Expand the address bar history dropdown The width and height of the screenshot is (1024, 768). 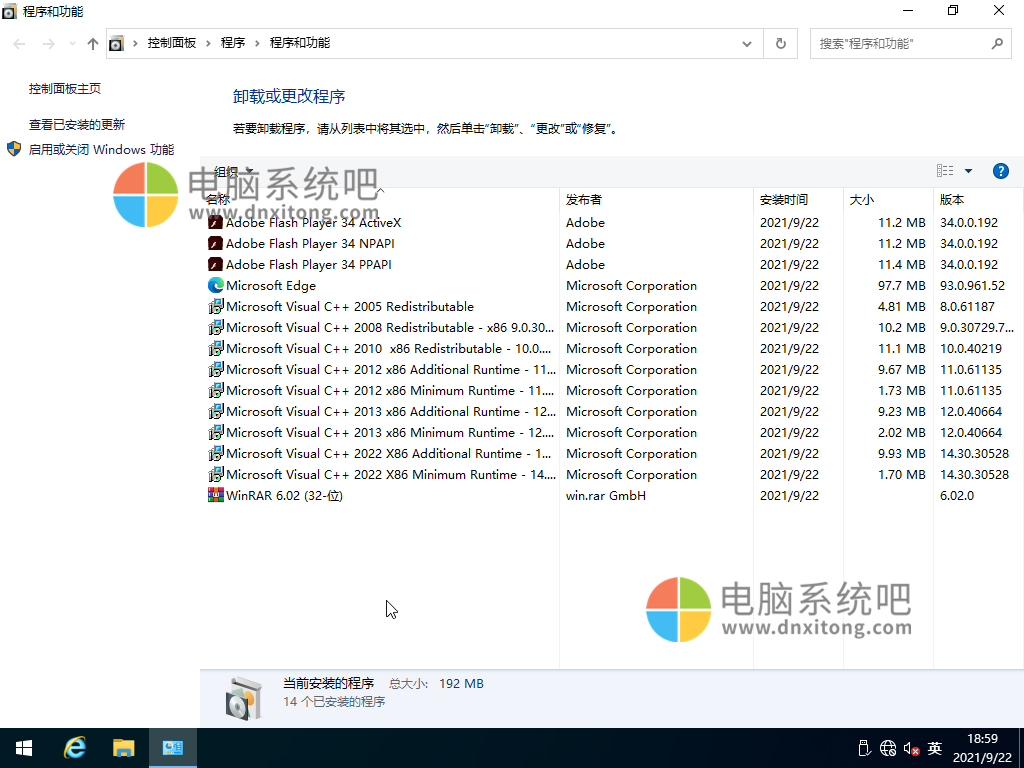[x=747, y=43]
